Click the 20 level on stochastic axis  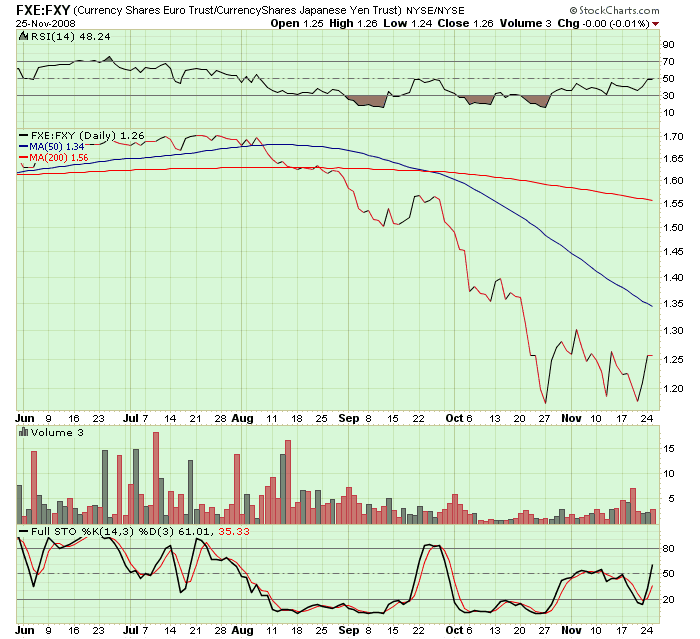click(x=669, y=600)
